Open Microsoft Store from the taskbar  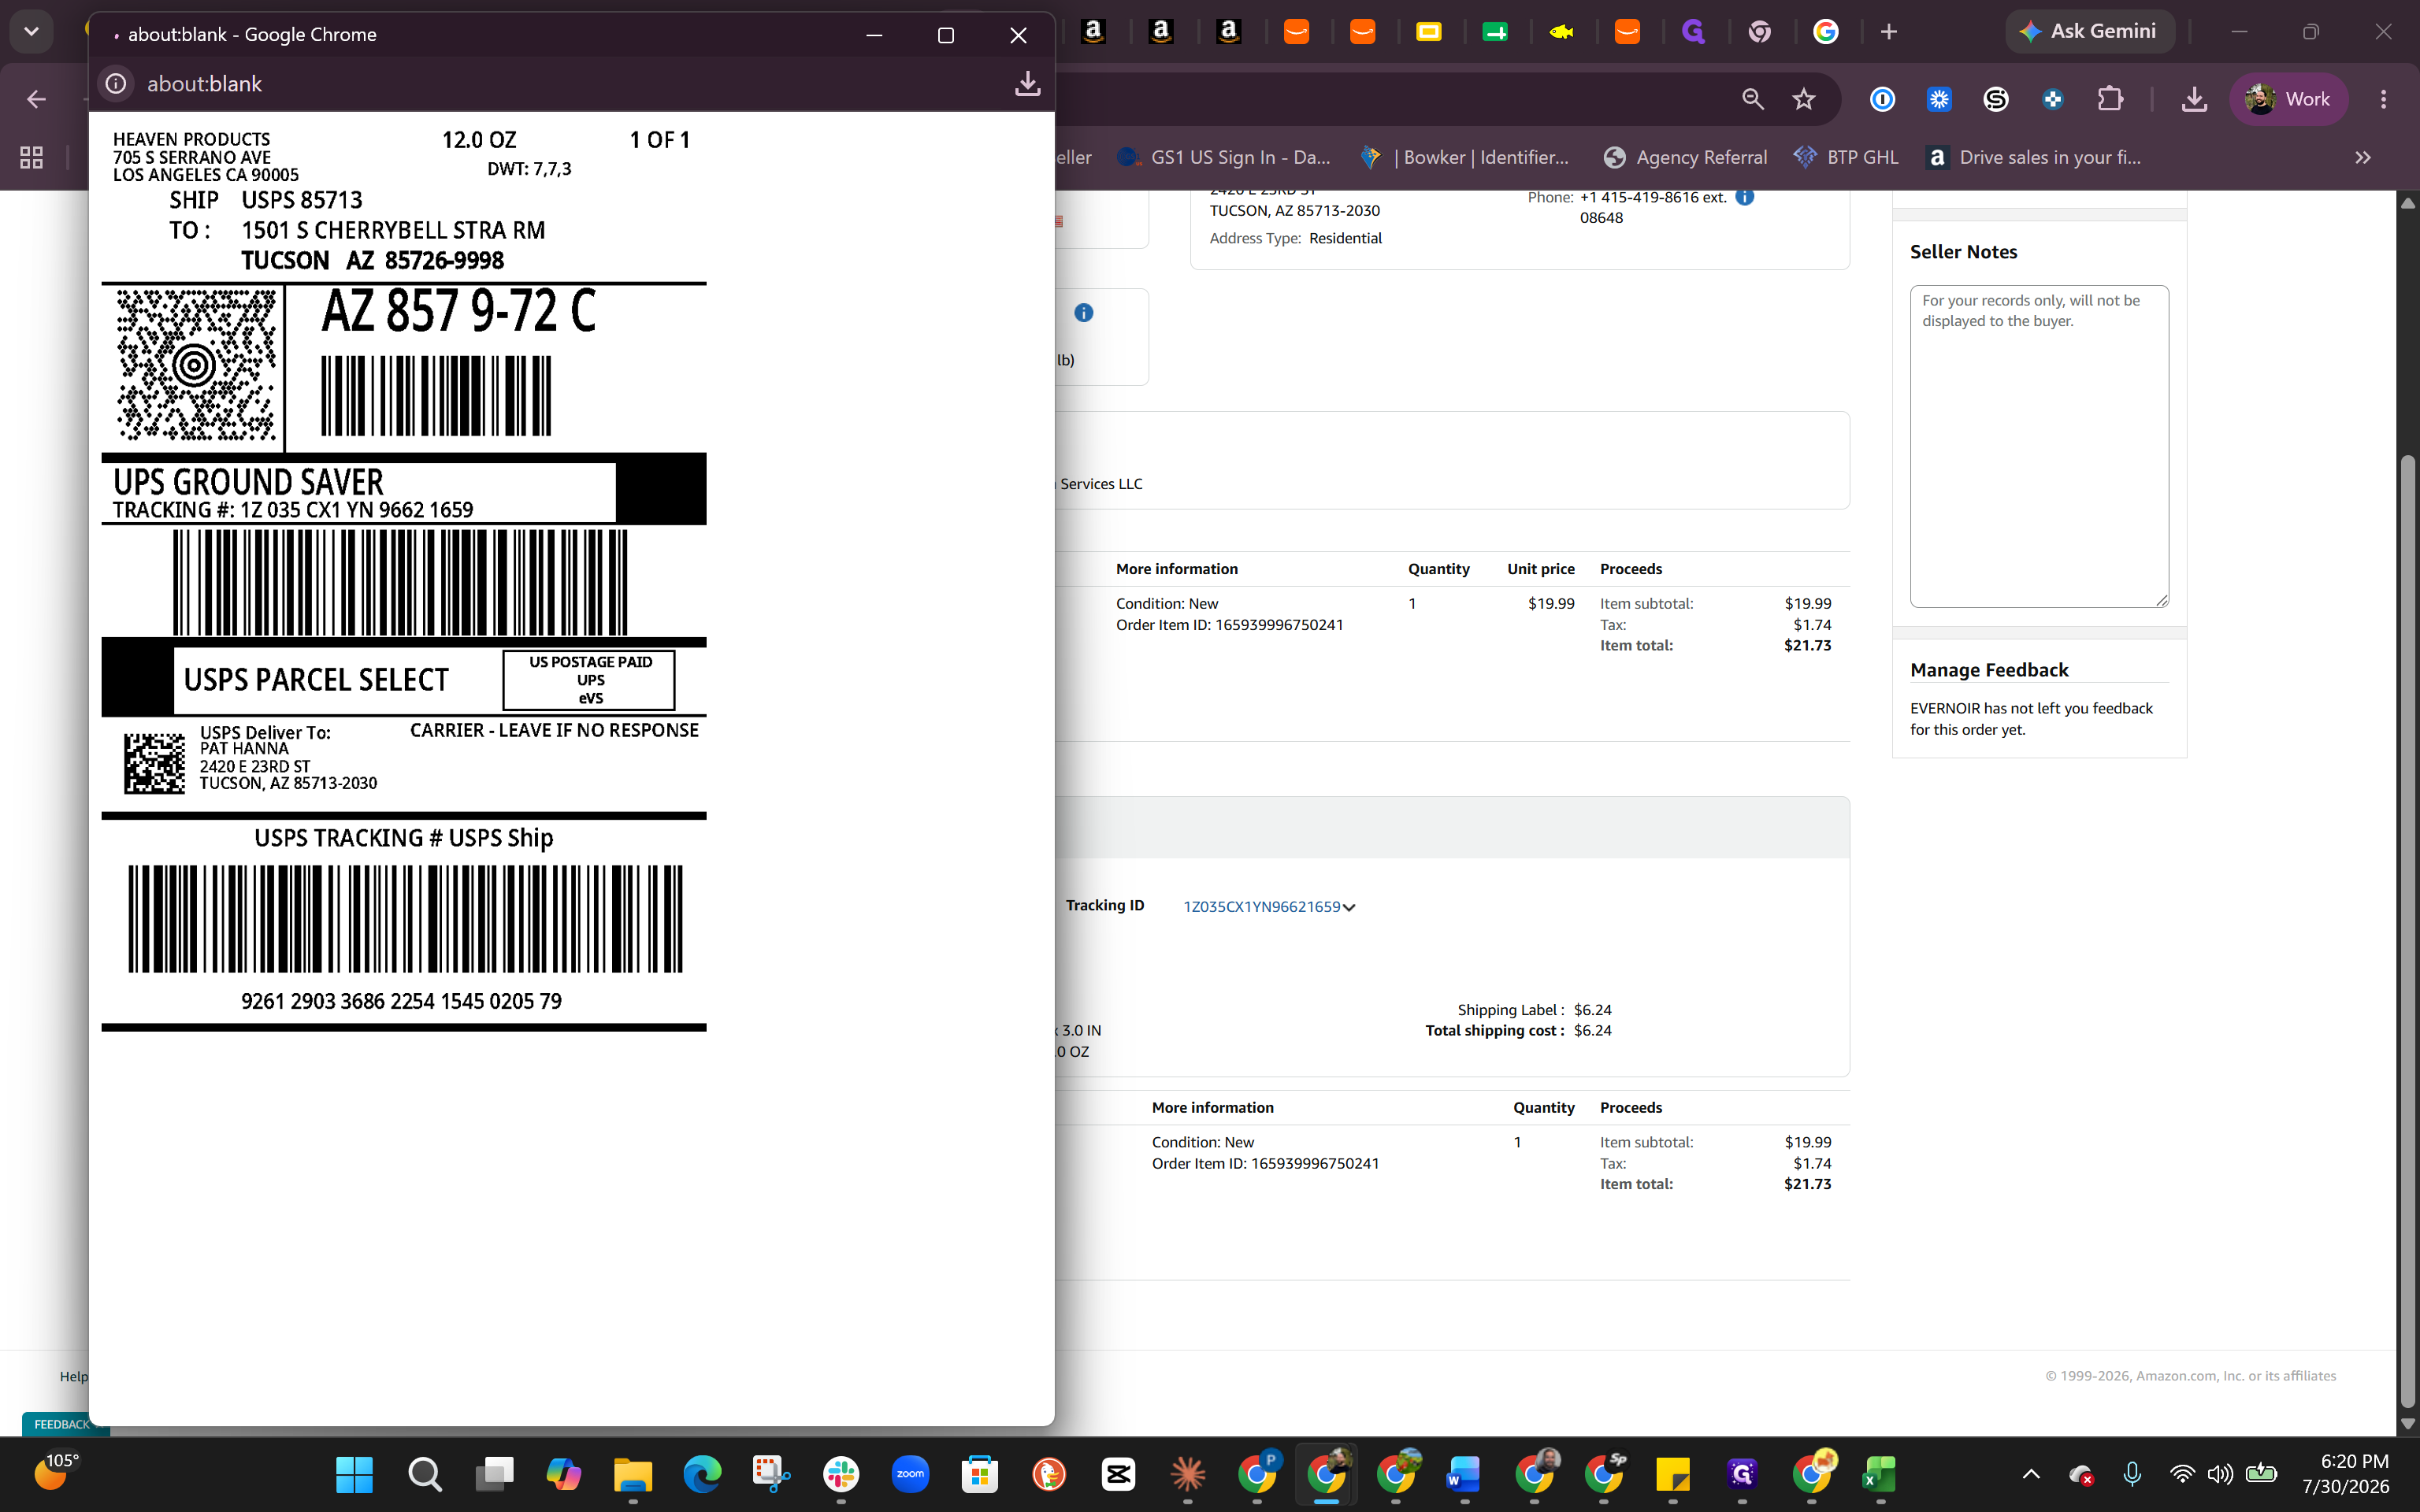979,1473
